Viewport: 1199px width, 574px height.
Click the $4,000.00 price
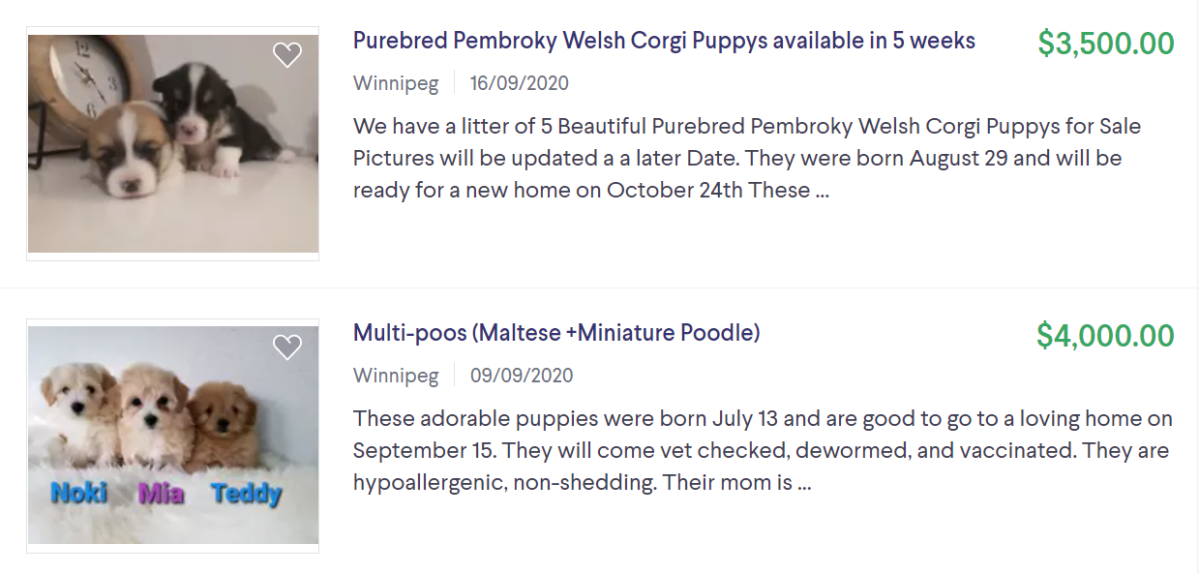(1105, 336)
